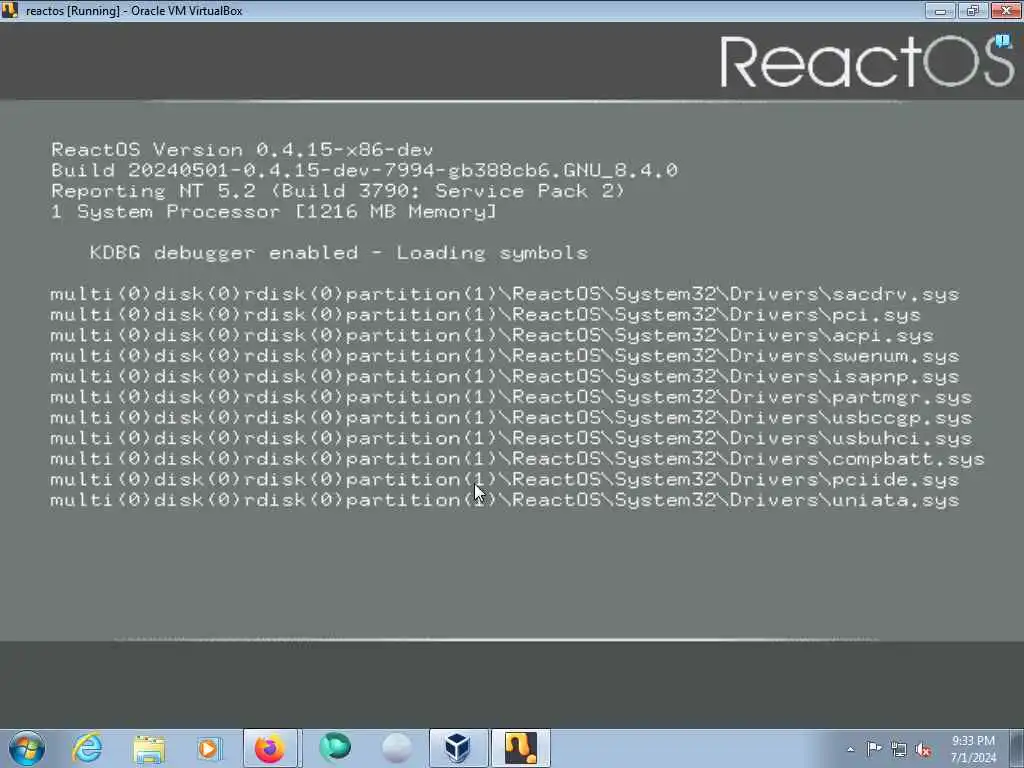Viewport: 1024px width, 768px height.
Task: Click the sacdrv.sys driver line
Action: (505, 295)
